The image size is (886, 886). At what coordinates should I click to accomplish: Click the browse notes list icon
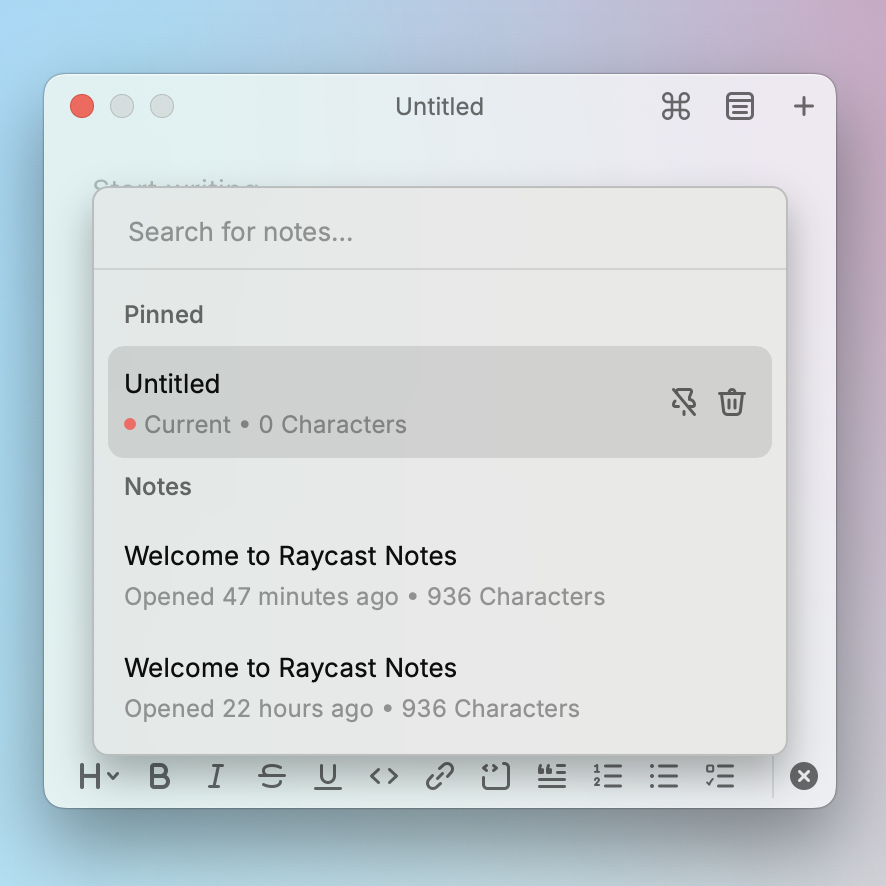click(740, 106)
